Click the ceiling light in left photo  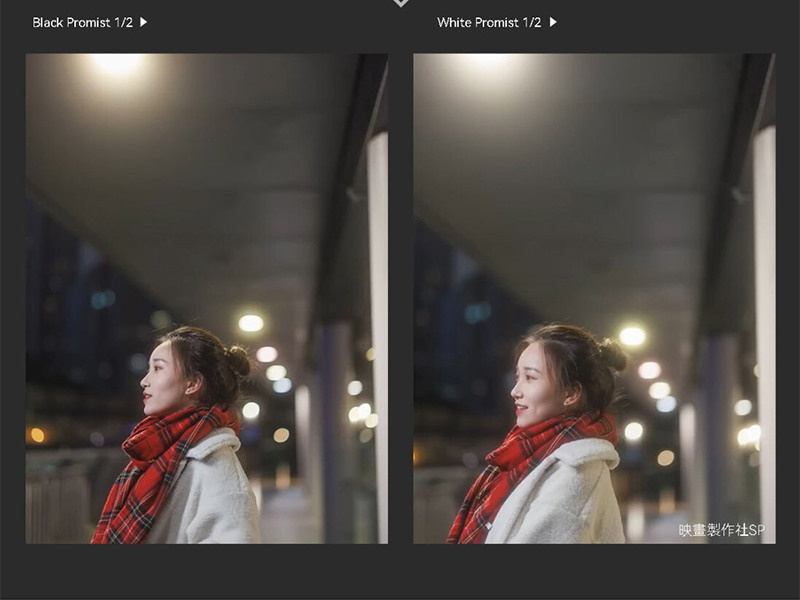[118, 63]
